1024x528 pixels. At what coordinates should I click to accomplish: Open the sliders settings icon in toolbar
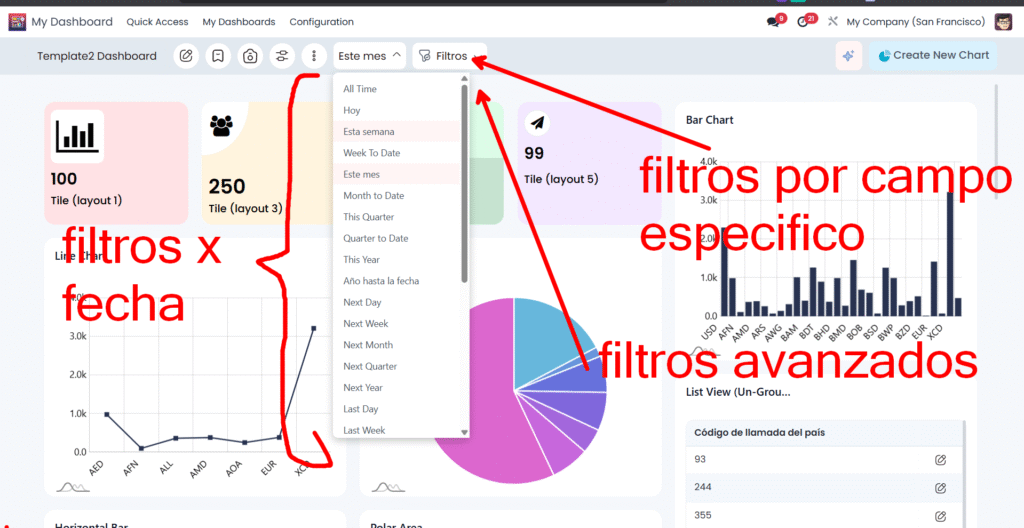click(282, 56)
